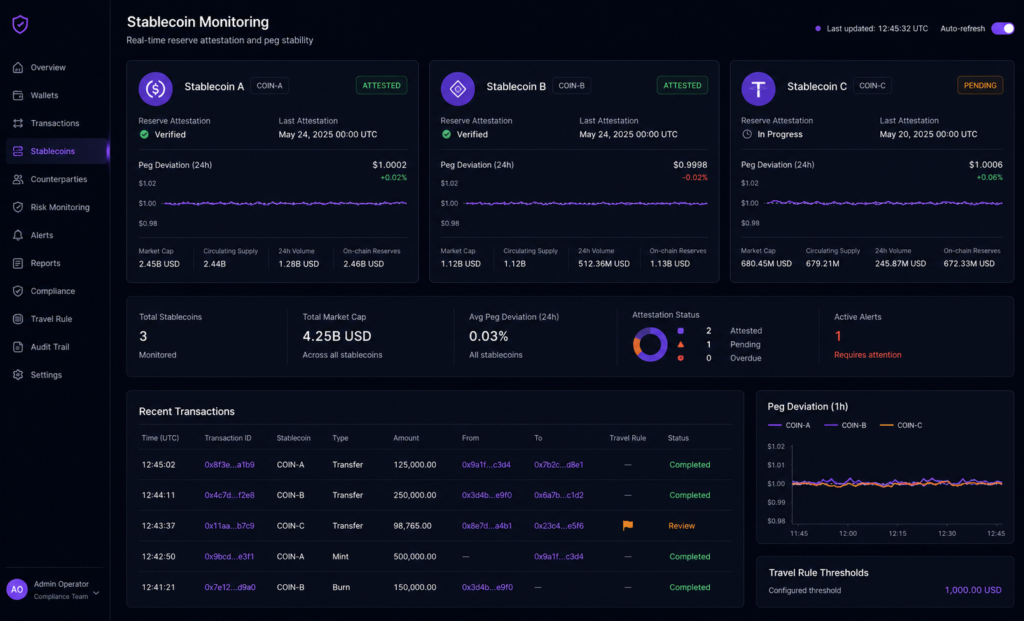Click the 500,000.00 mint amount
Image resolution: width=1024 pixels, height=621 pixels.
pyautogui.click(x=415, y=556)
